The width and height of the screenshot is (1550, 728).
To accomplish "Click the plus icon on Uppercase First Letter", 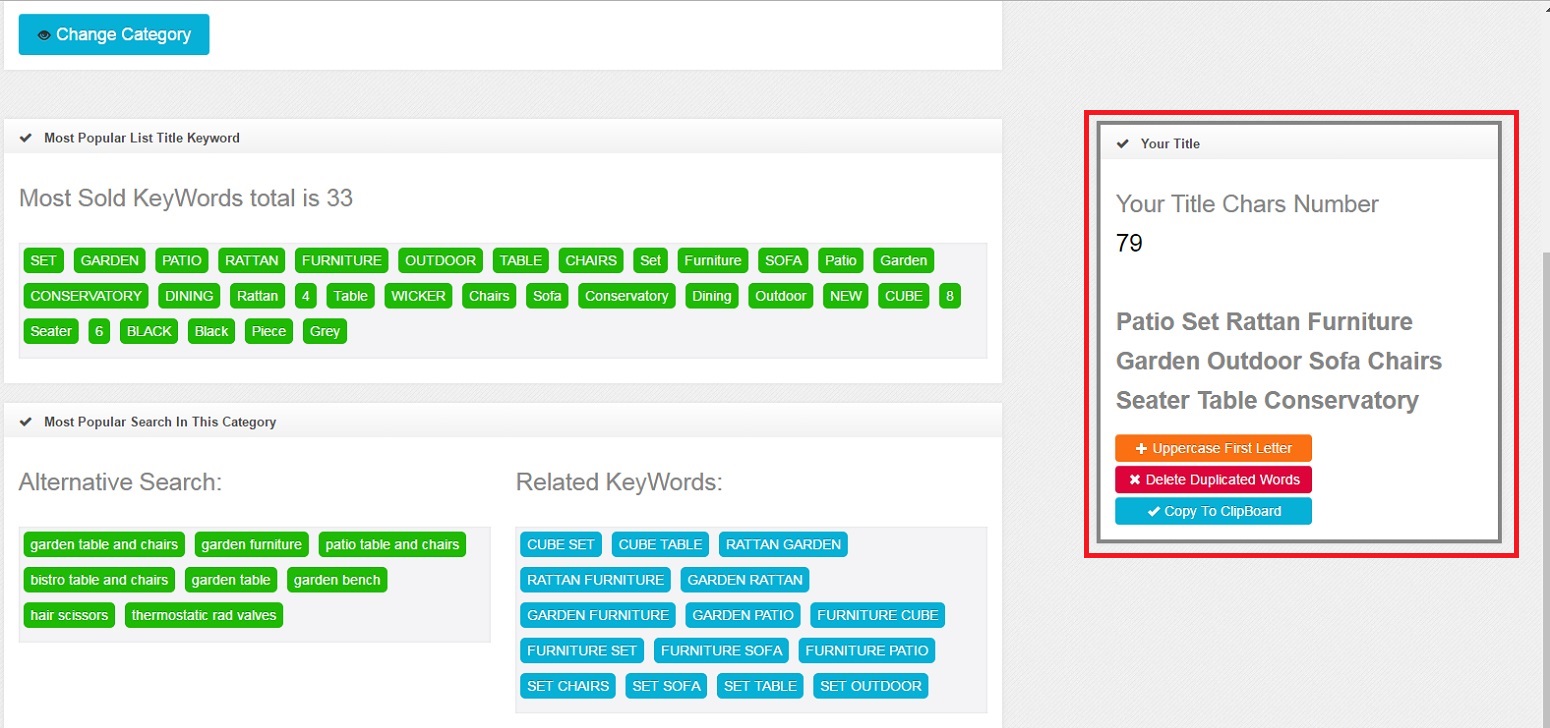I will (x=1141, y=449).
